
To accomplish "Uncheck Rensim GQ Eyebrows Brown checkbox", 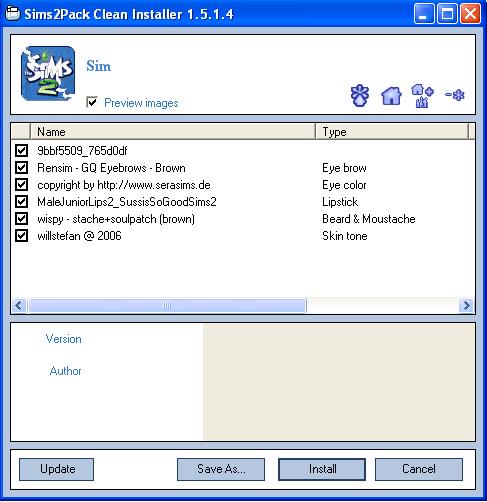I will point(21,167).
